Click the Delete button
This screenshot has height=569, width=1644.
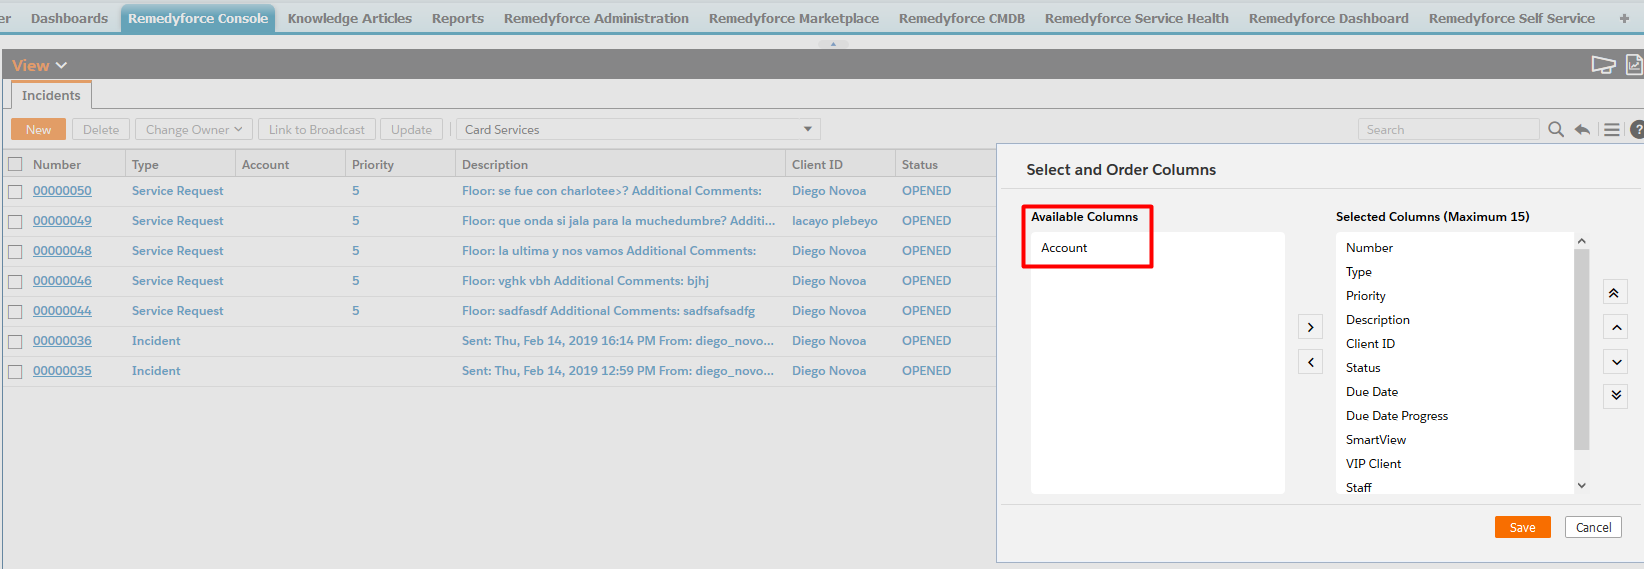coord(101,129)
